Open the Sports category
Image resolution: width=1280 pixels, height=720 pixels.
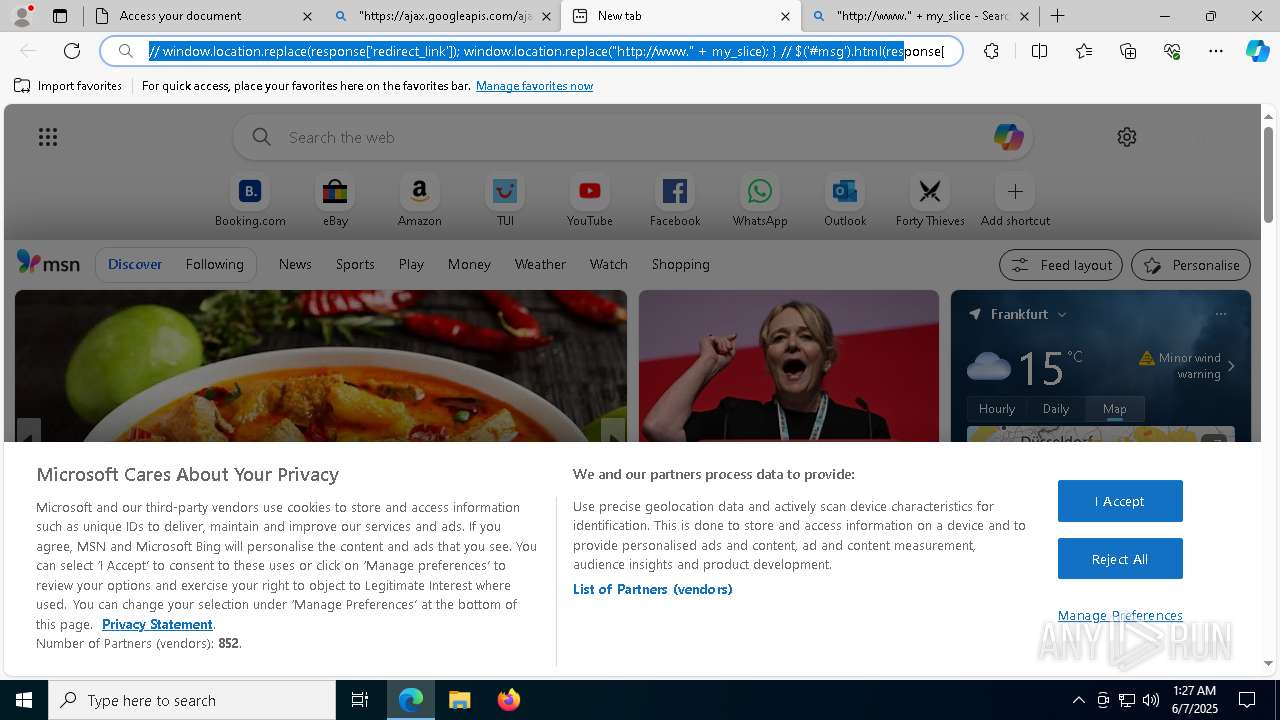(x=355, y=264)
